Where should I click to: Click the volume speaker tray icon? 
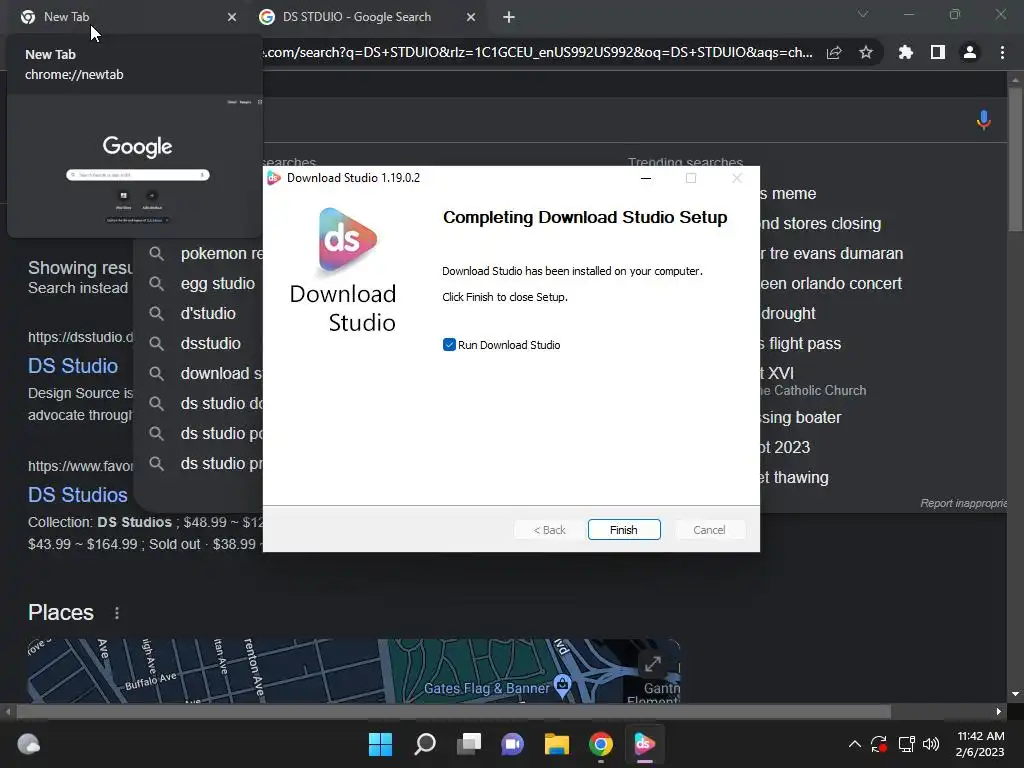[x=931, y=744]
